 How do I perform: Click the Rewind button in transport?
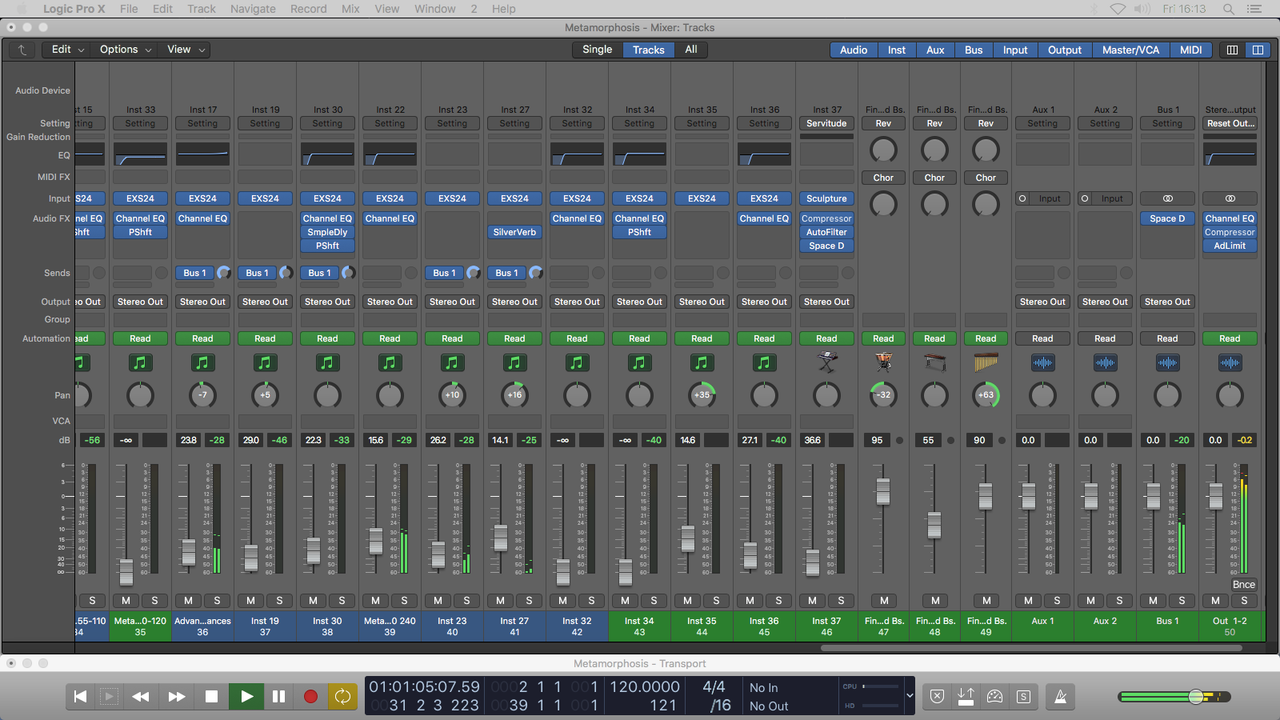coord(141,696)
